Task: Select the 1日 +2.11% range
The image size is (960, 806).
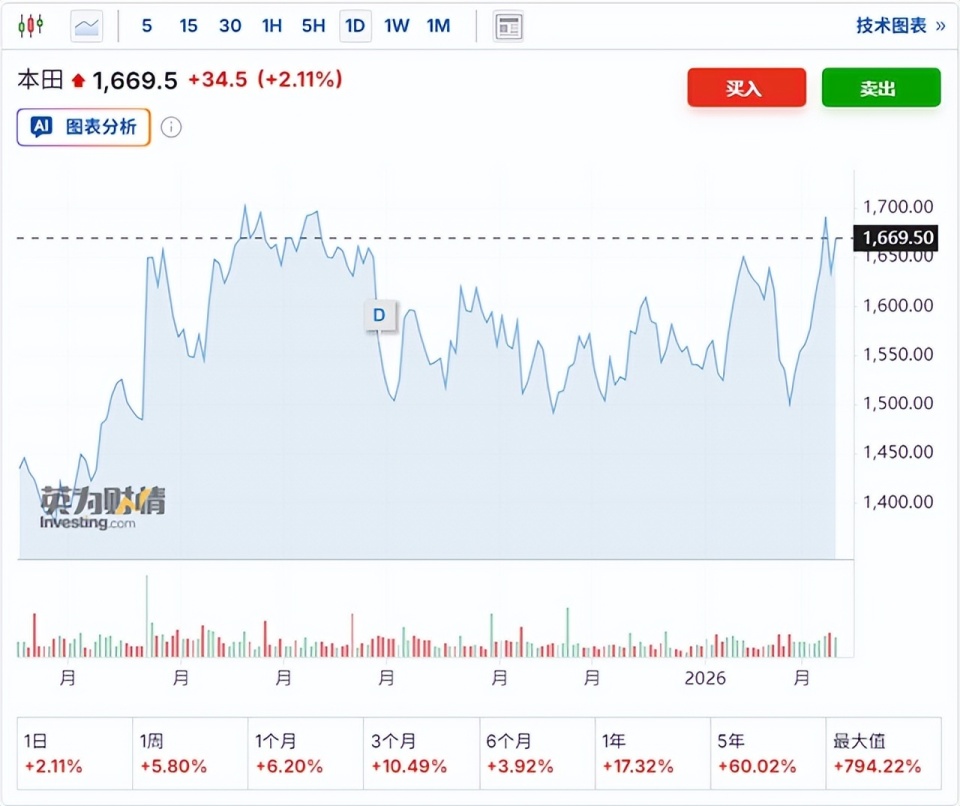Action: coord(75,753)
